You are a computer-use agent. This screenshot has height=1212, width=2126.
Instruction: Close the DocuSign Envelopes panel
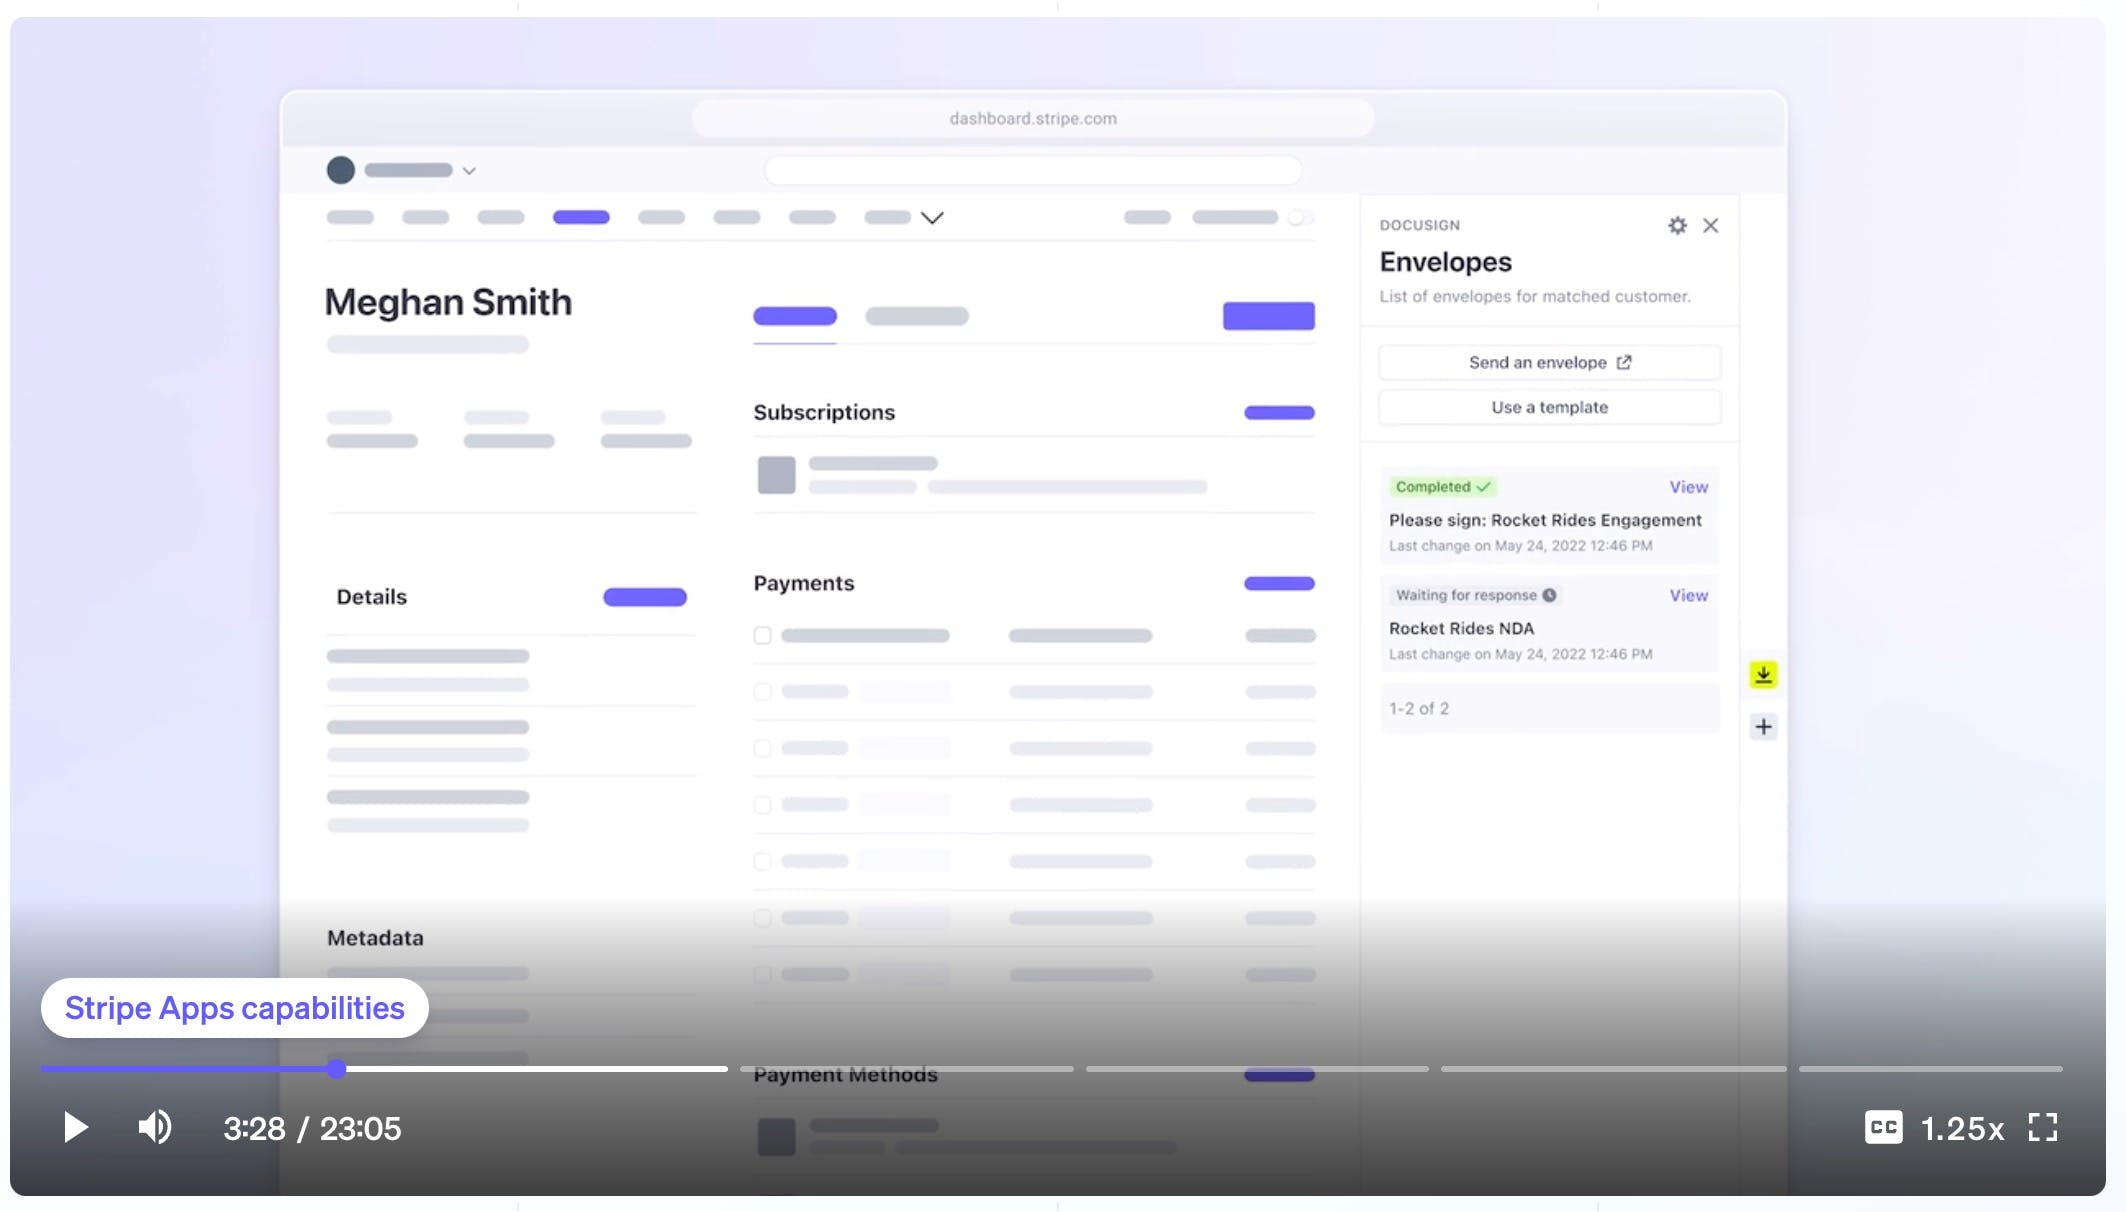(1711, 225)
